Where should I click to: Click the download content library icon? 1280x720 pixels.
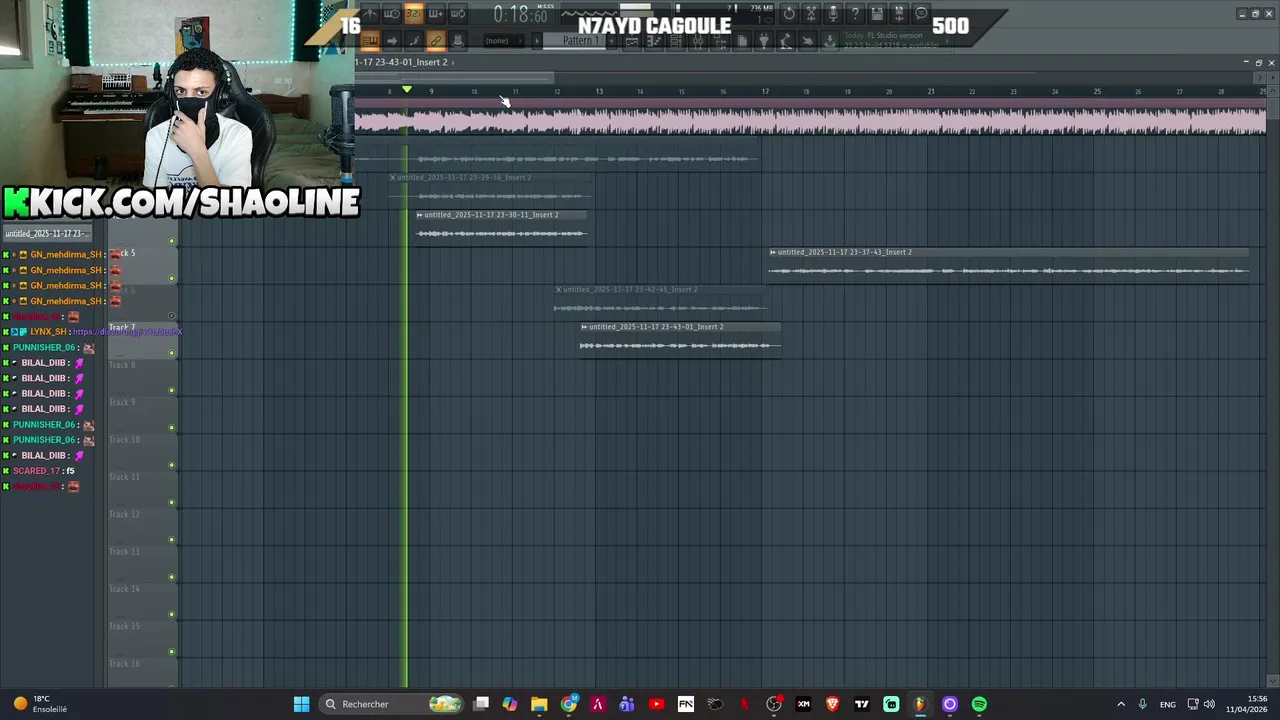(829, 41)
